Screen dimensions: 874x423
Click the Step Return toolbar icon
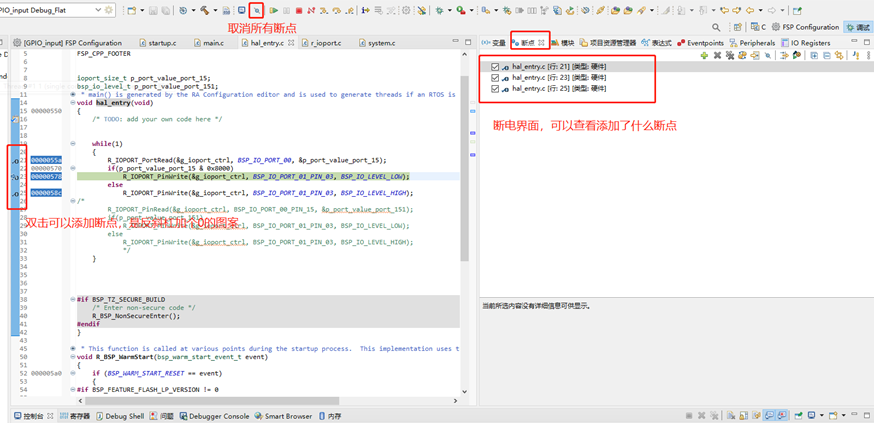click(349, 10)
